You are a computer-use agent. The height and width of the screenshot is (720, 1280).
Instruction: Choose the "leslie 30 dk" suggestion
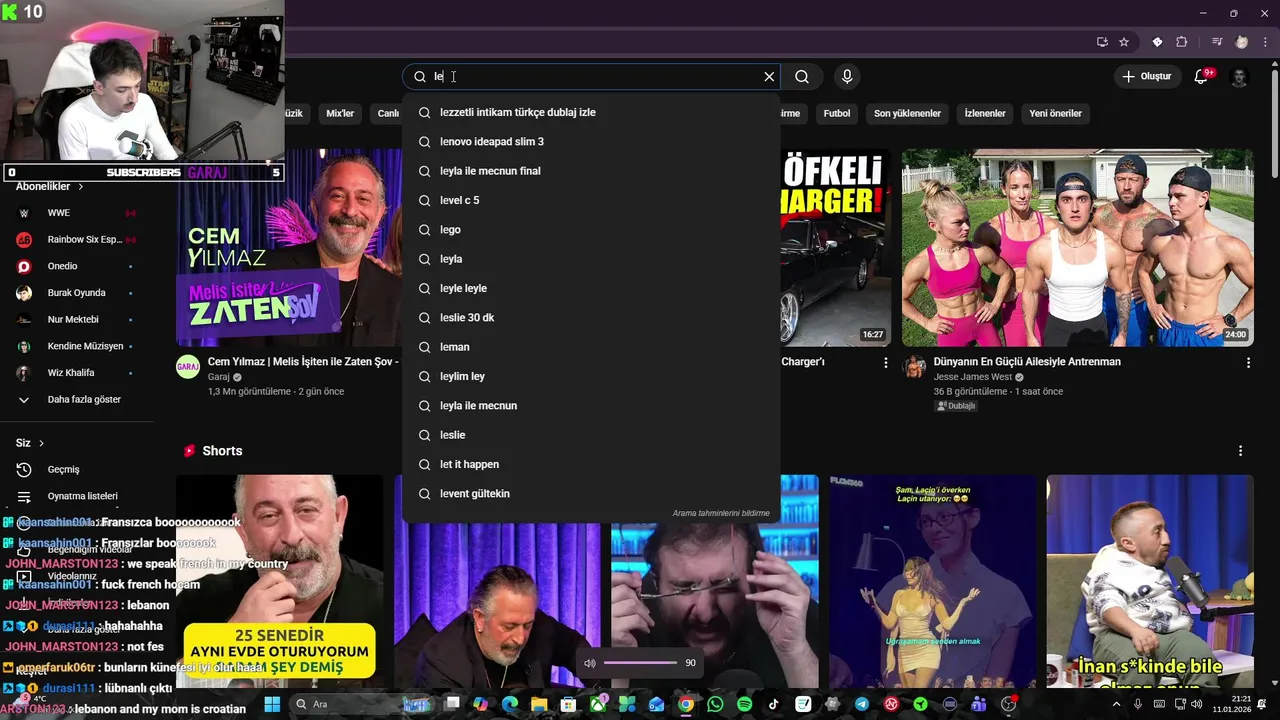coord(590,318)
